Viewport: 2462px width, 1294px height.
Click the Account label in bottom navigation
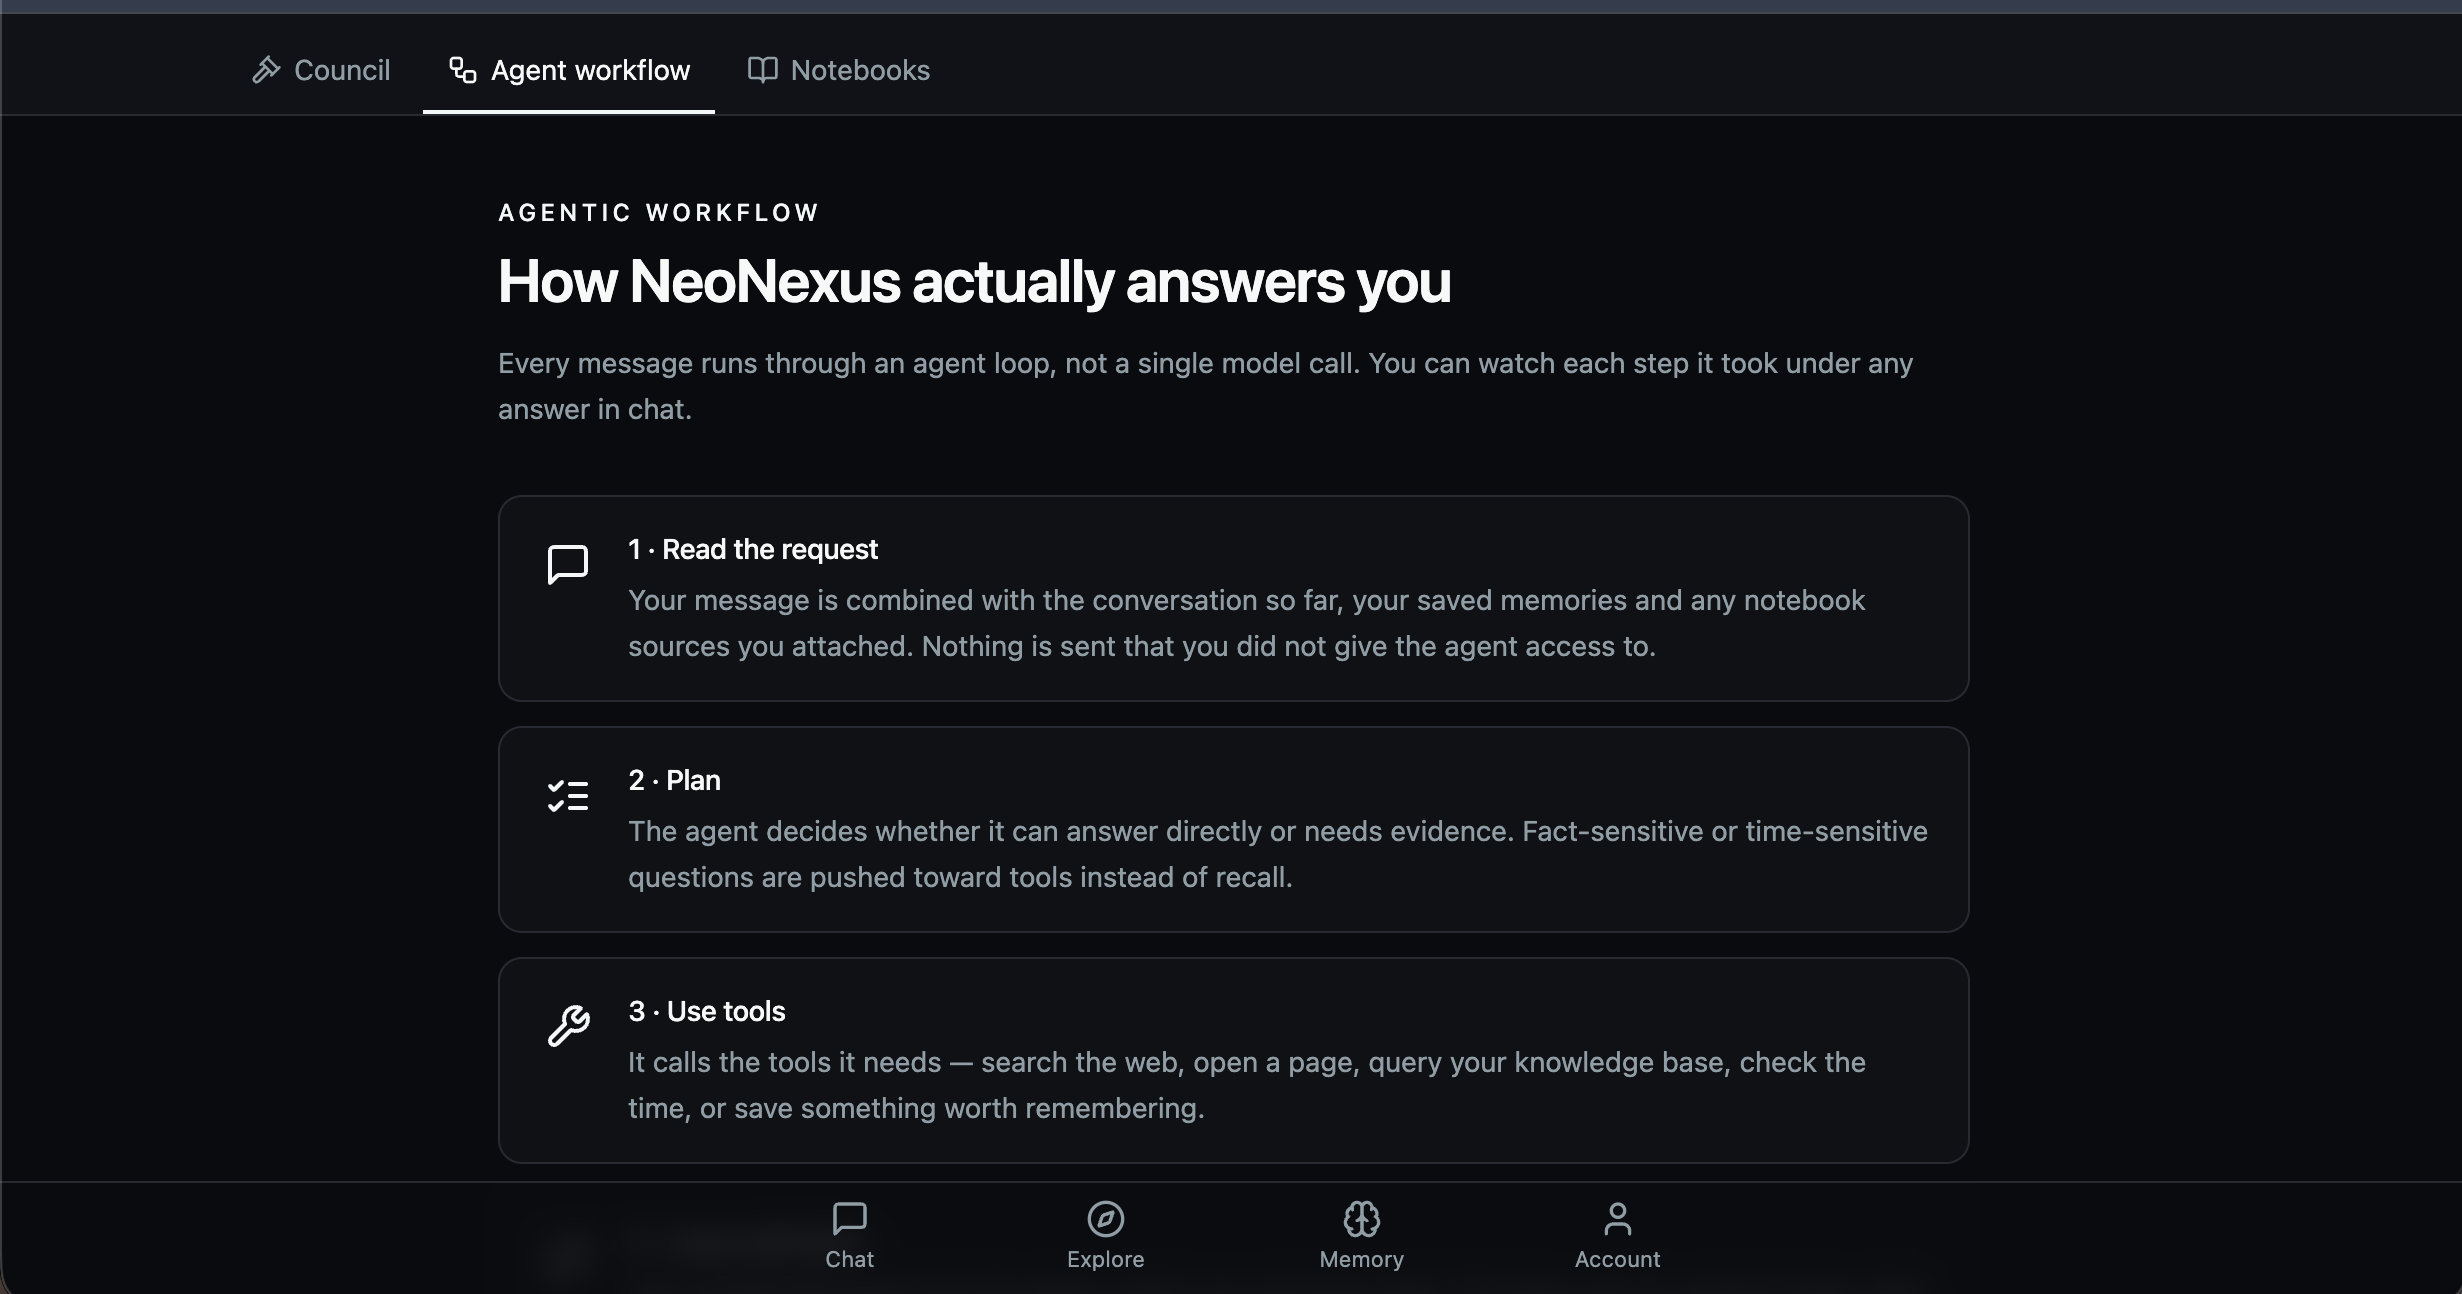pyautogui.click(x=1617, y=1259)
